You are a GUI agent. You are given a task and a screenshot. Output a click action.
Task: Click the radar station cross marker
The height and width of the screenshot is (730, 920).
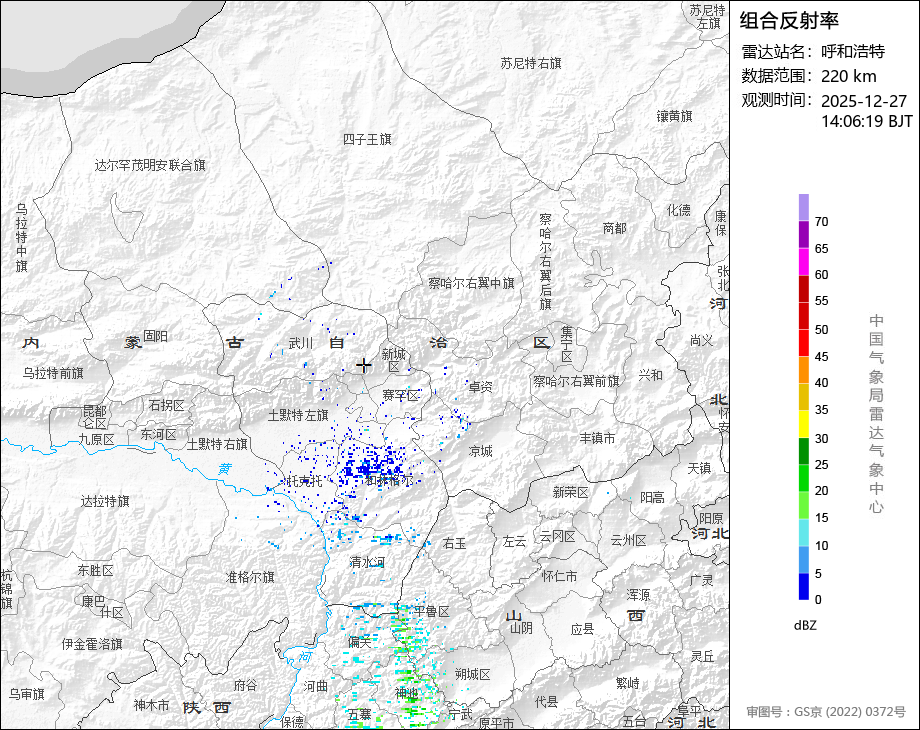click(x=364, y=366)
